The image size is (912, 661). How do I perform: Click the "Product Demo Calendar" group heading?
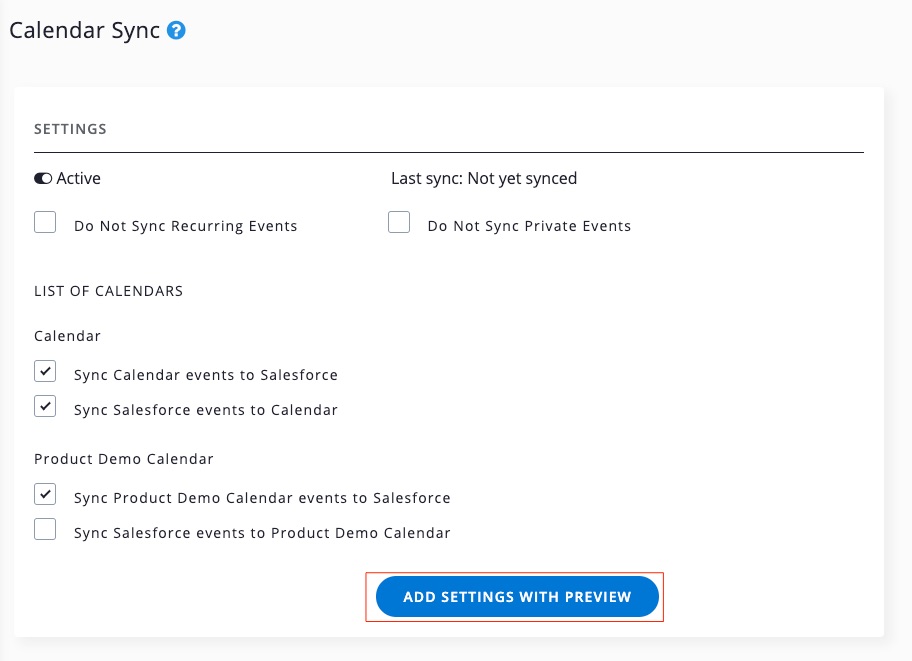[x=124, y=459]
